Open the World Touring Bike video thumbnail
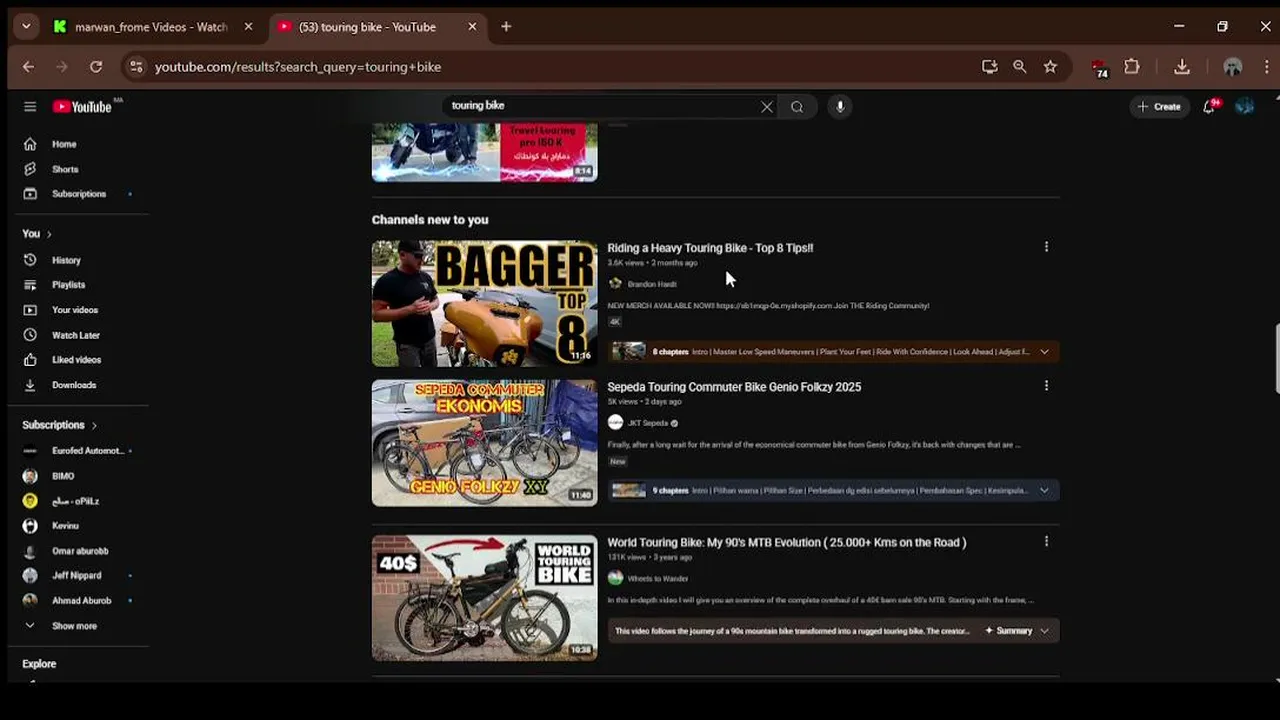 [485, 598]
